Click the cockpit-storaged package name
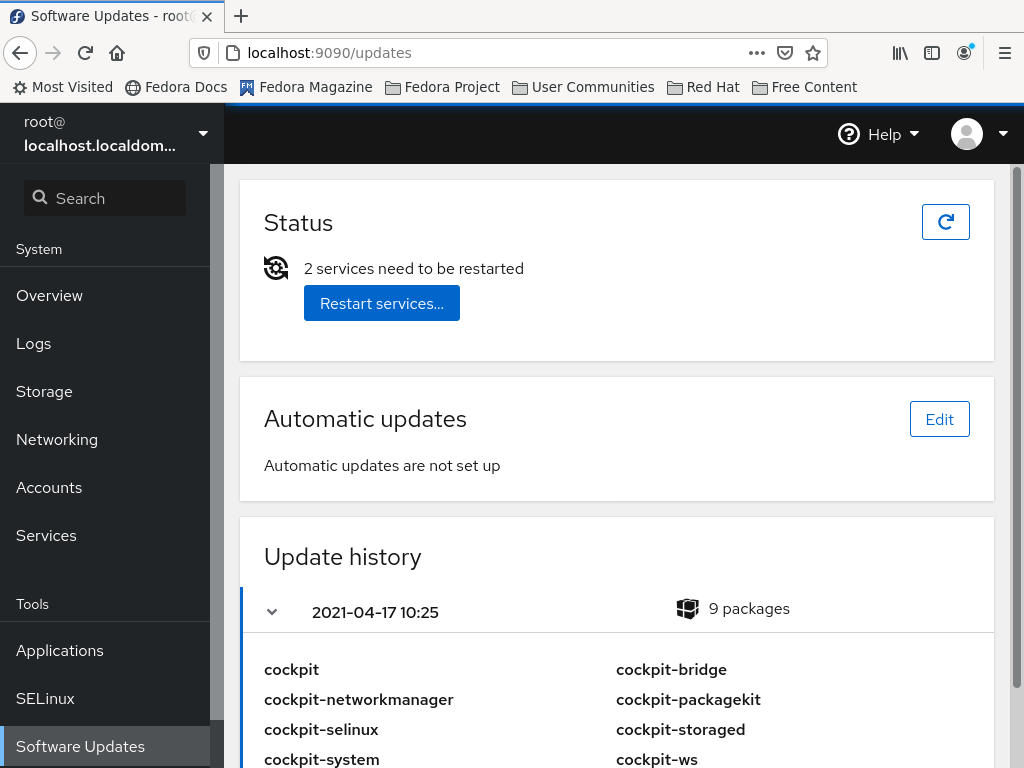The height and width of the screenshot is (768, 1024). point(680,729)
